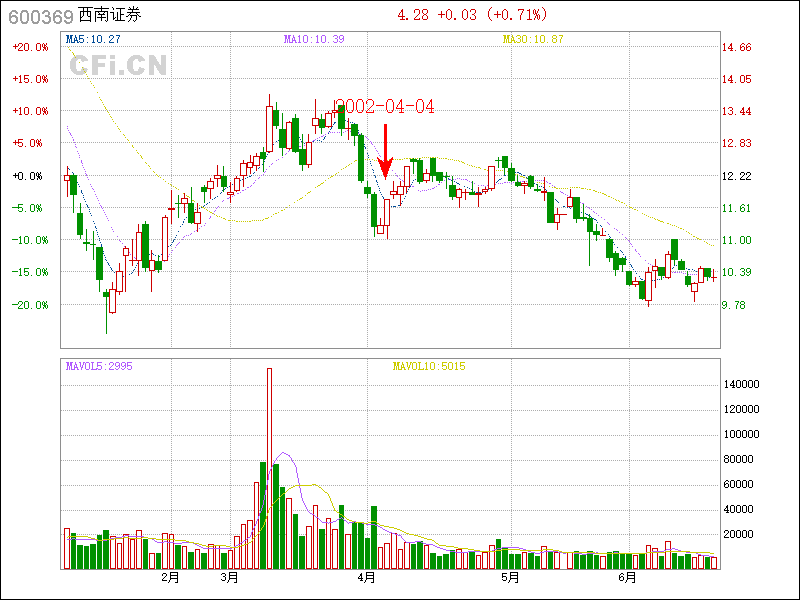Click the CFi.CN watermark logo

tap(117, 66)
